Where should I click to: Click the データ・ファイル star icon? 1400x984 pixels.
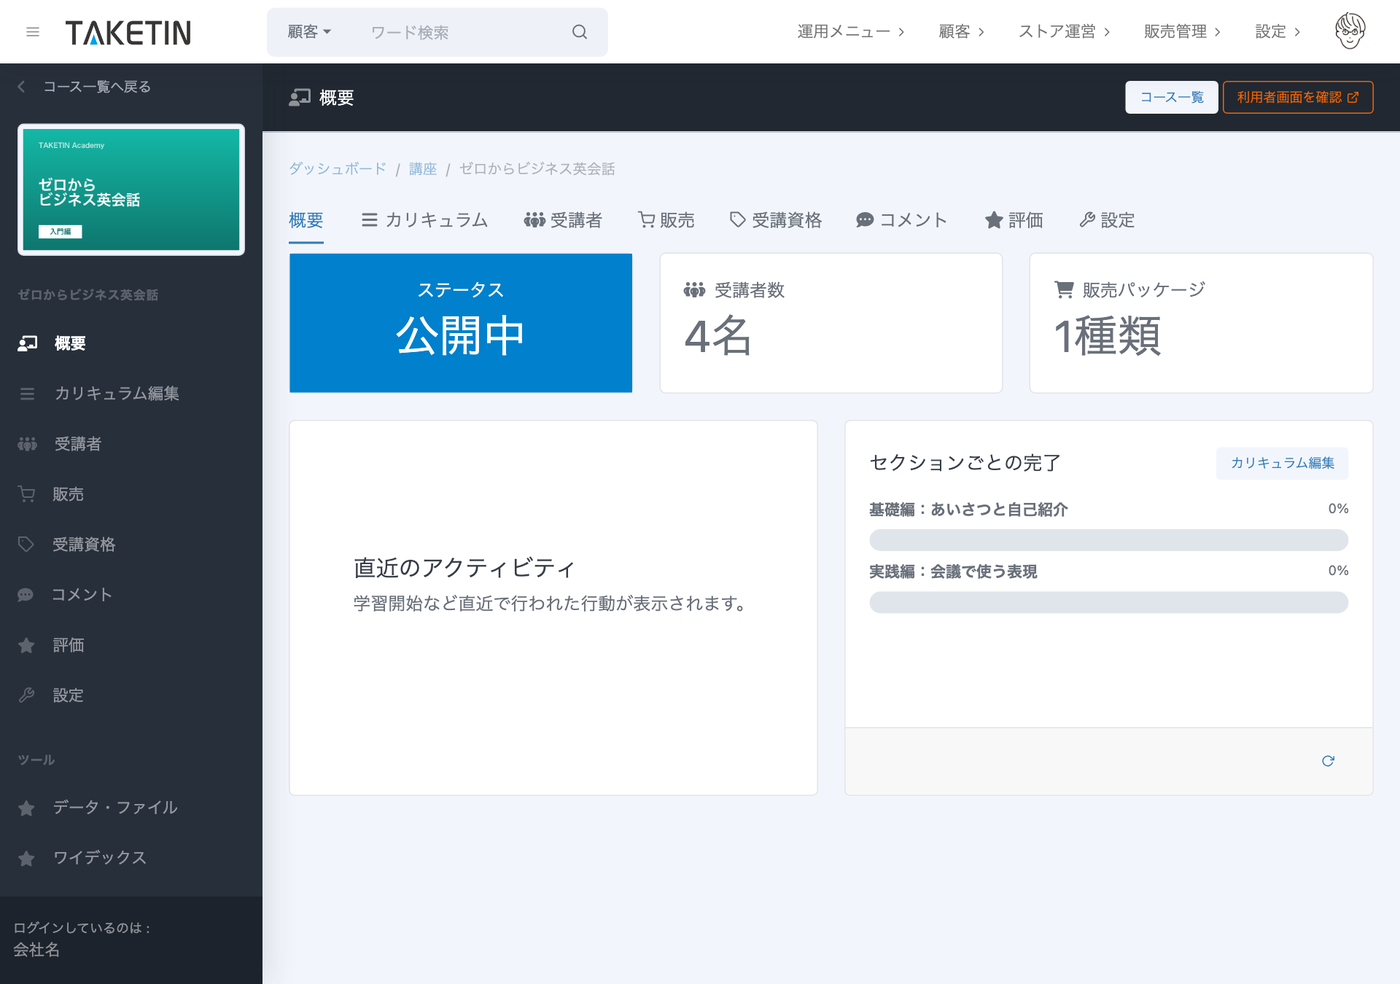point(27,808)
